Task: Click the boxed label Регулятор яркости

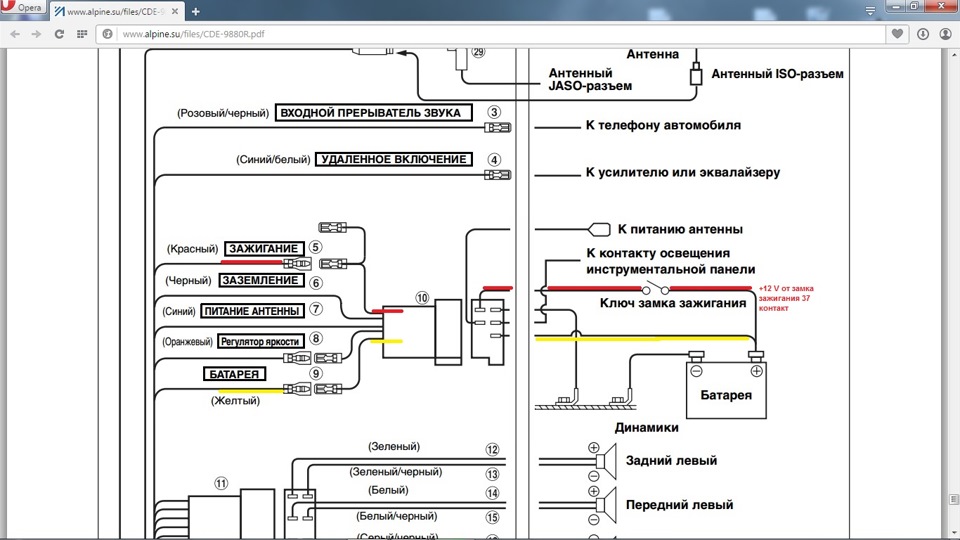Action: (261, 342)
